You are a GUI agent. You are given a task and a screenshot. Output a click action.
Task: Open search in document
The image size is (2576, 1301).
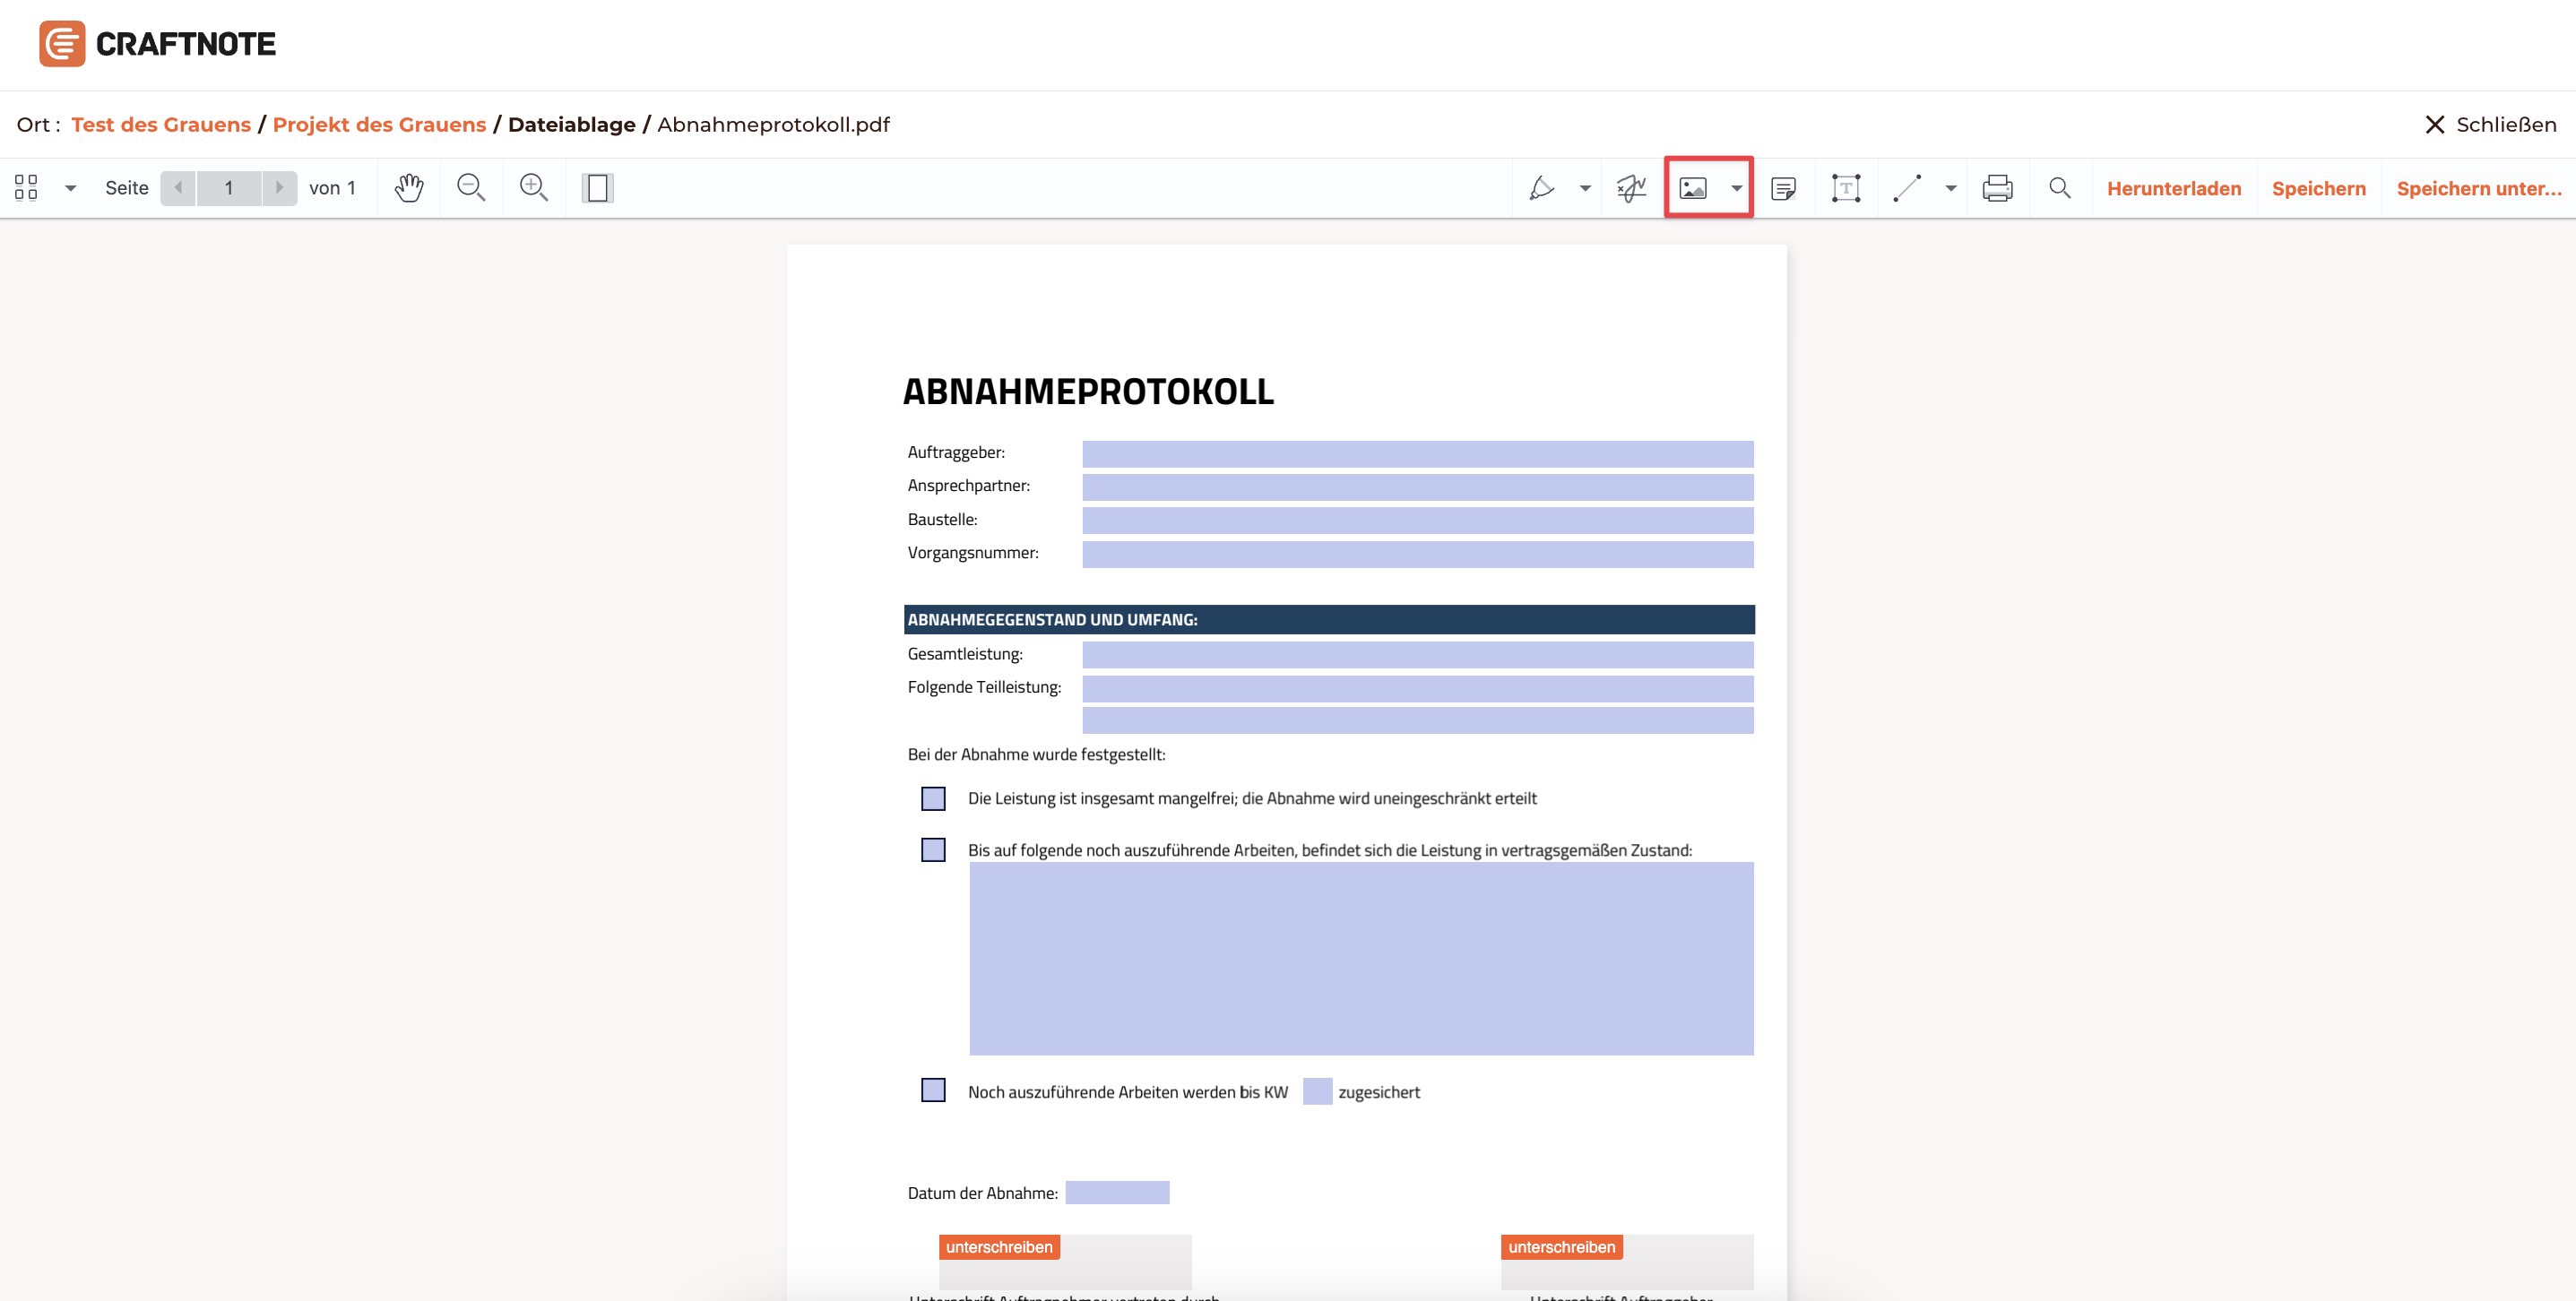pyautogui.click(x=2060, y=188)
